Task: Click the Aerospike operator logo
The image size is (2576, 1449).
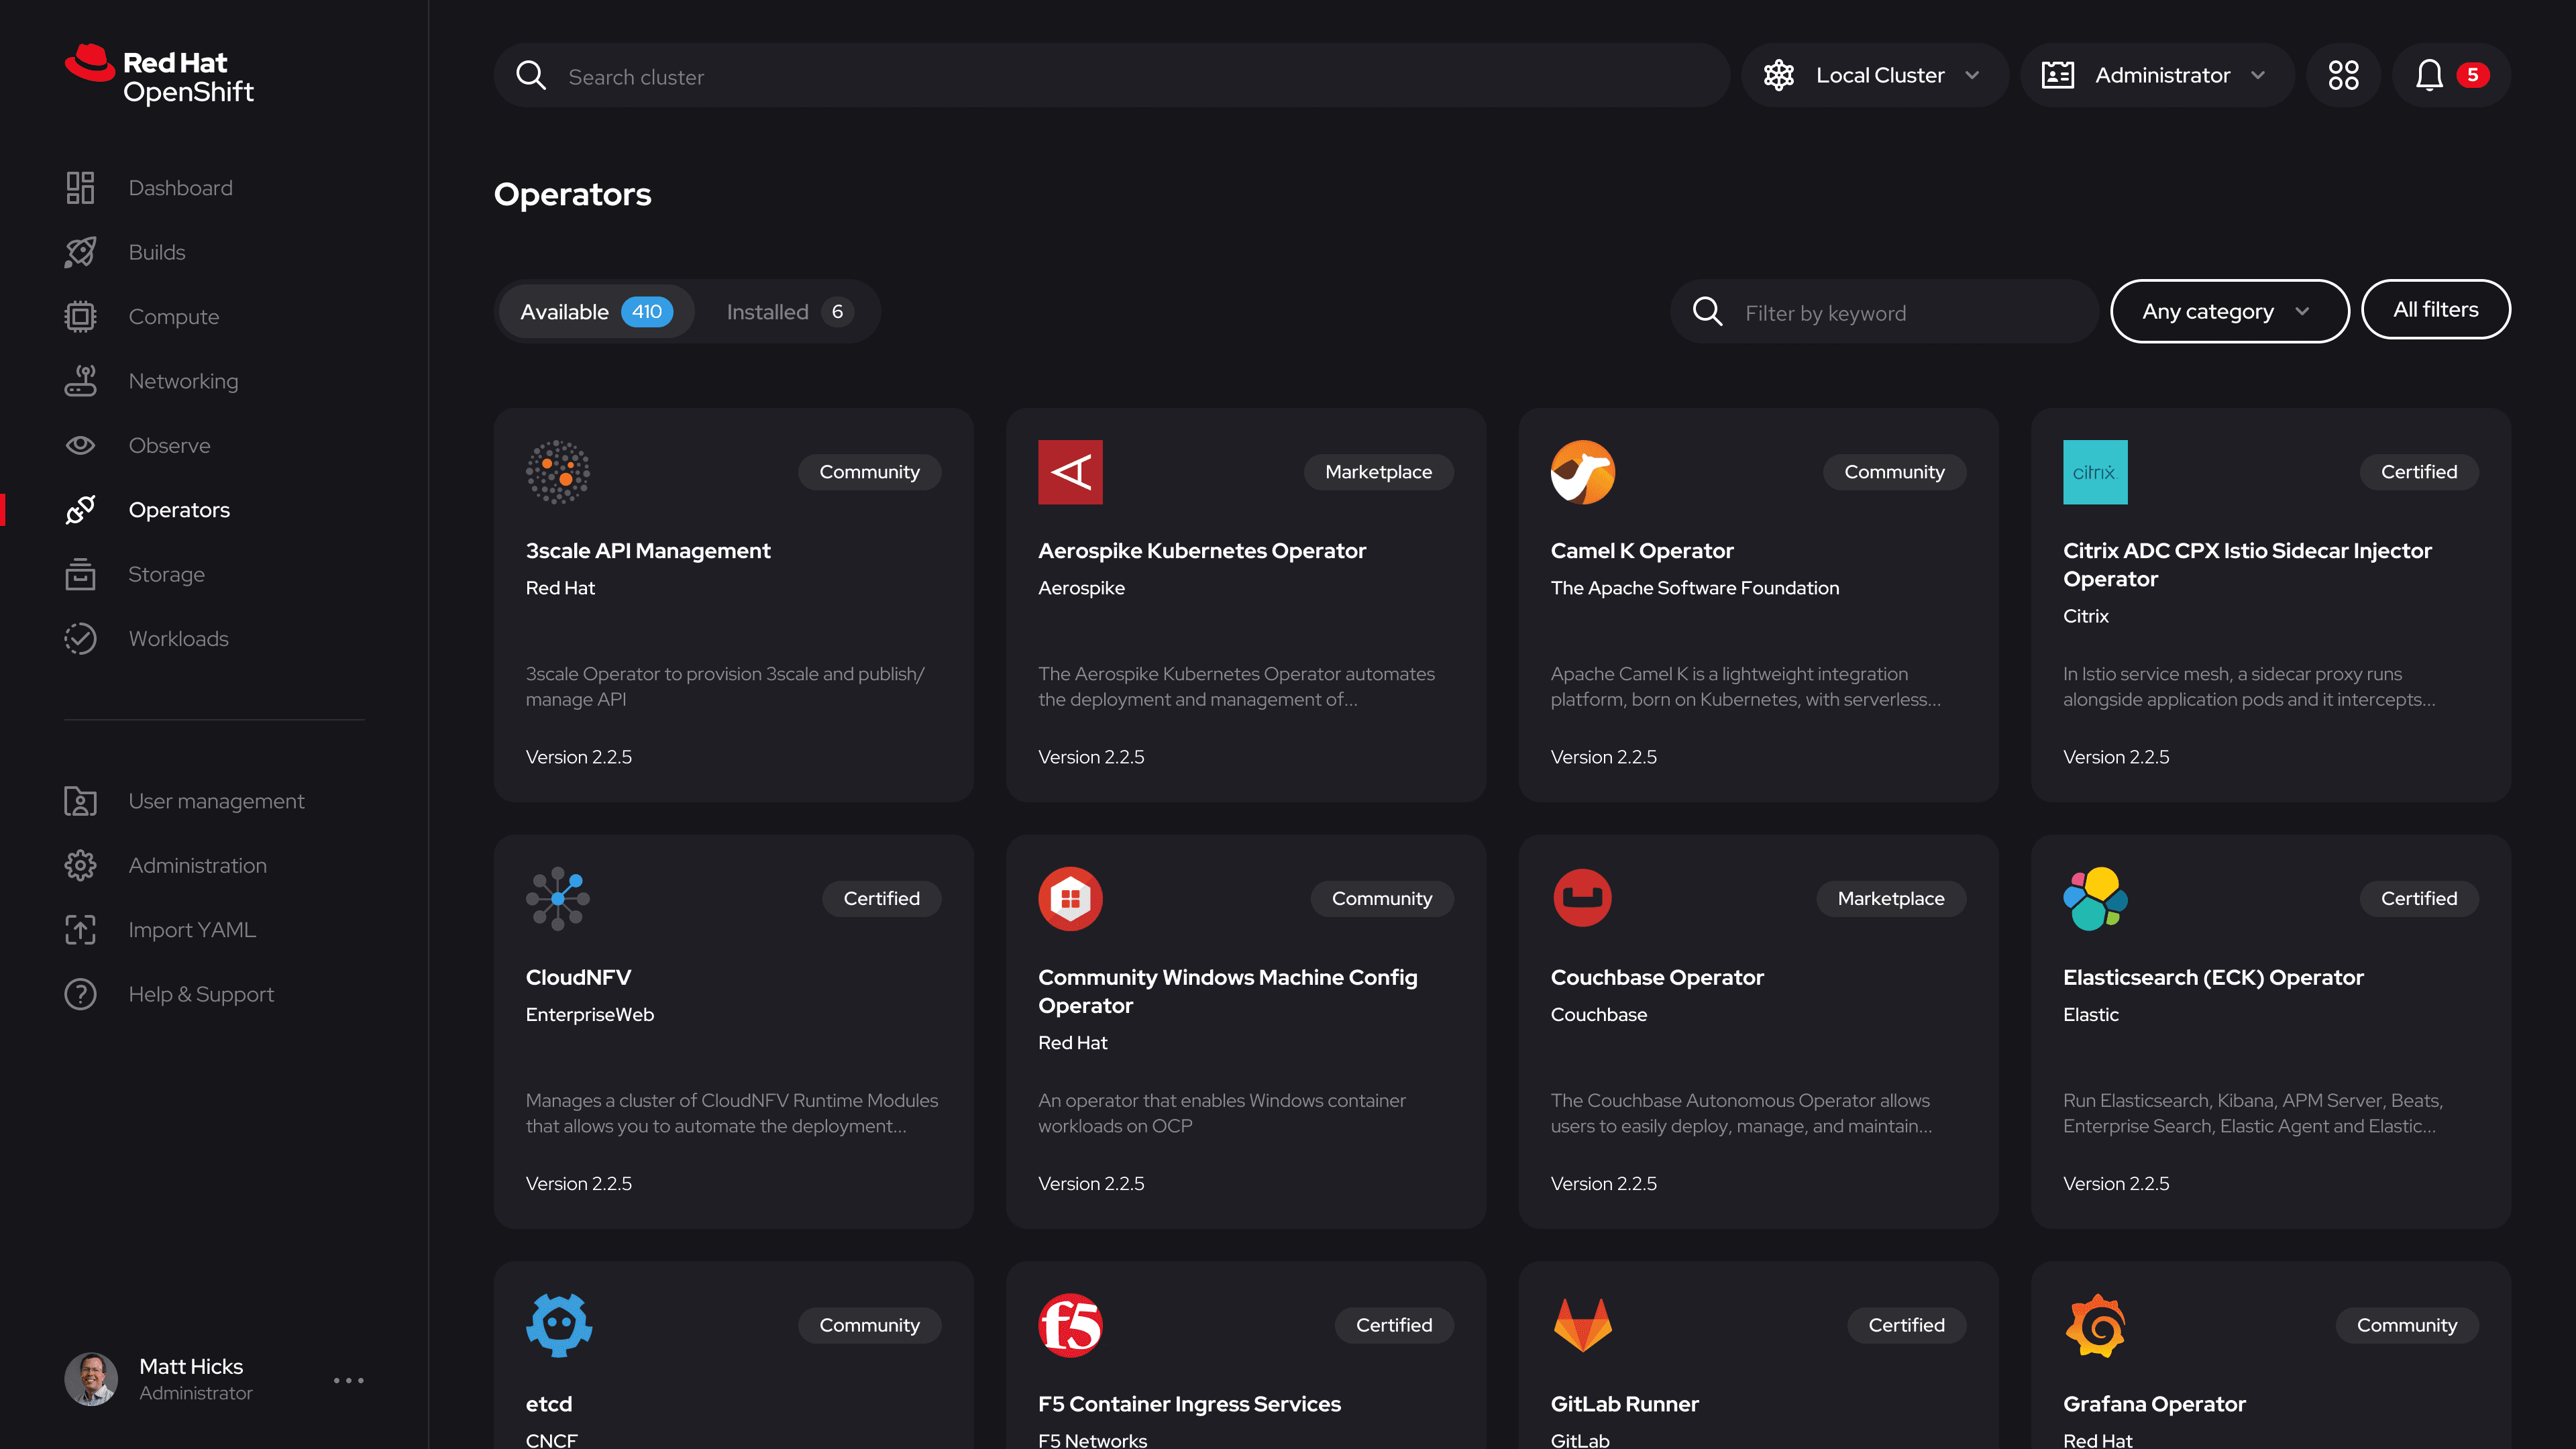Action: coord(1070,472)
